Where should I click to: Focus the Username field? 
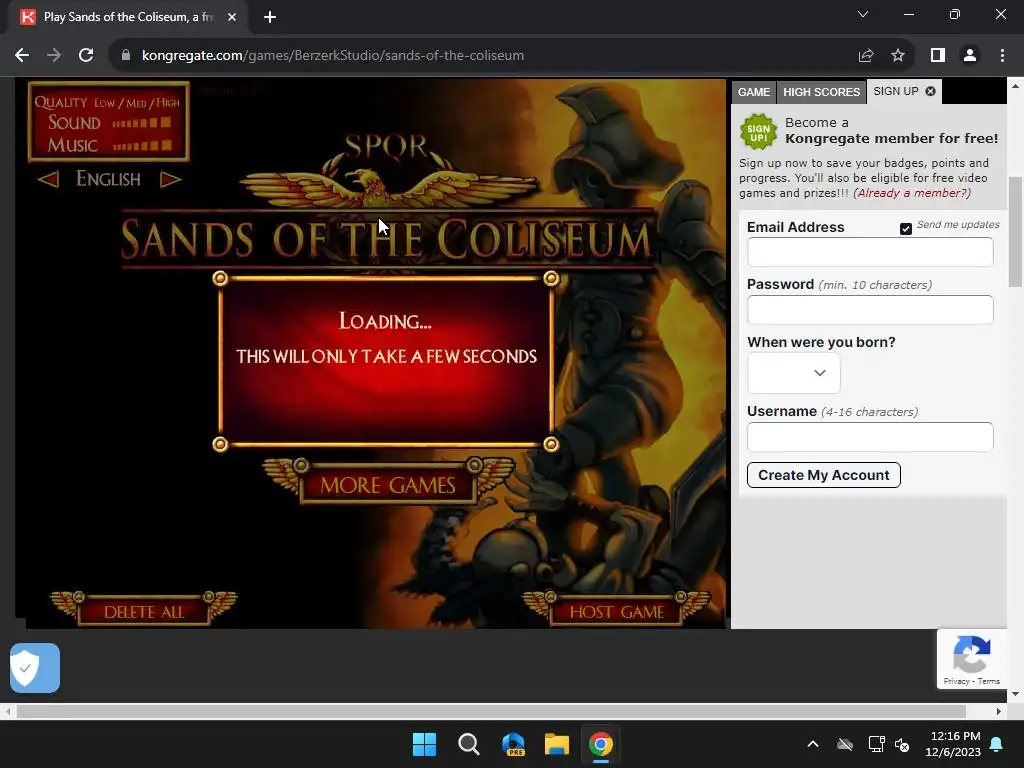pyautogui.click(x=870, y=437)
